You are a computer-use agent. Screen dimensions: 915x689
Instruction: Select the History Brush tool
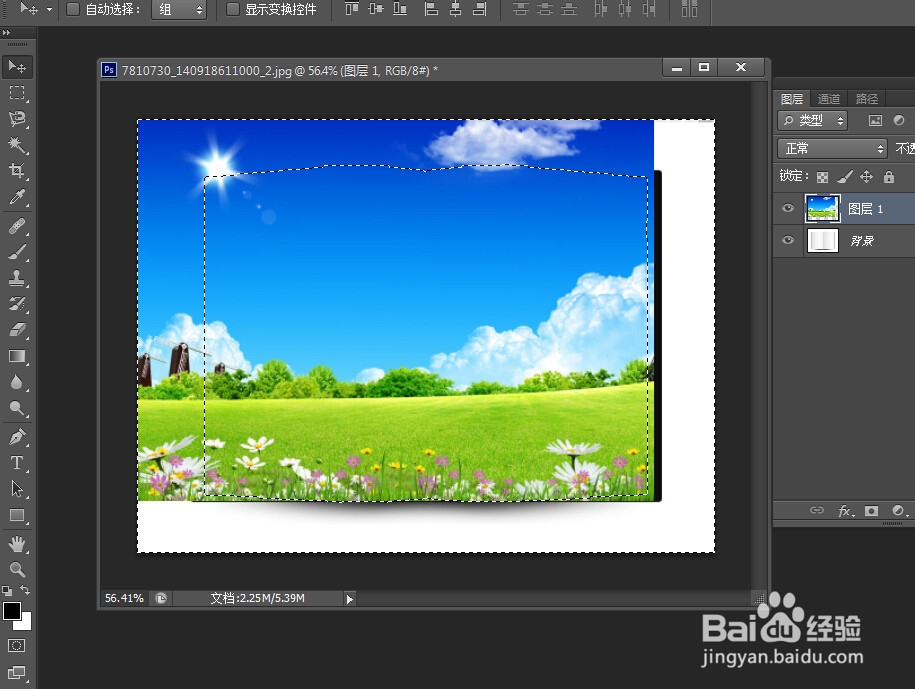pos(17,304)
